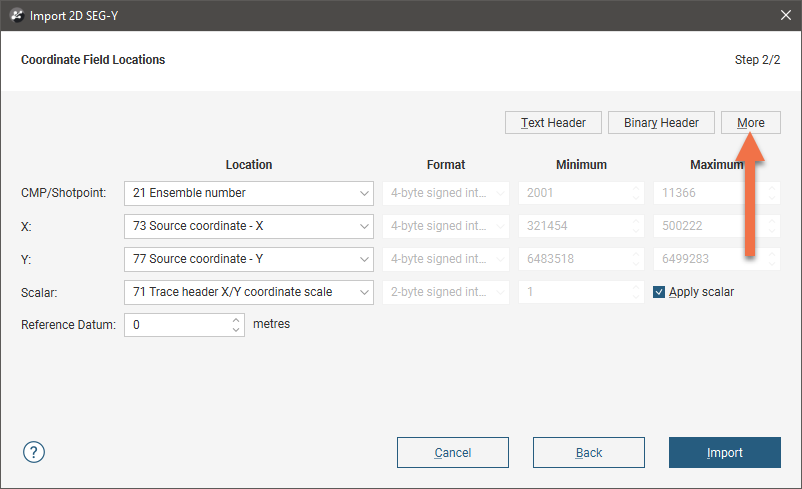
Task: Click the CMP/Shotpoint Minimum value field
Action: pyautogui.click(x=576, y=193)
